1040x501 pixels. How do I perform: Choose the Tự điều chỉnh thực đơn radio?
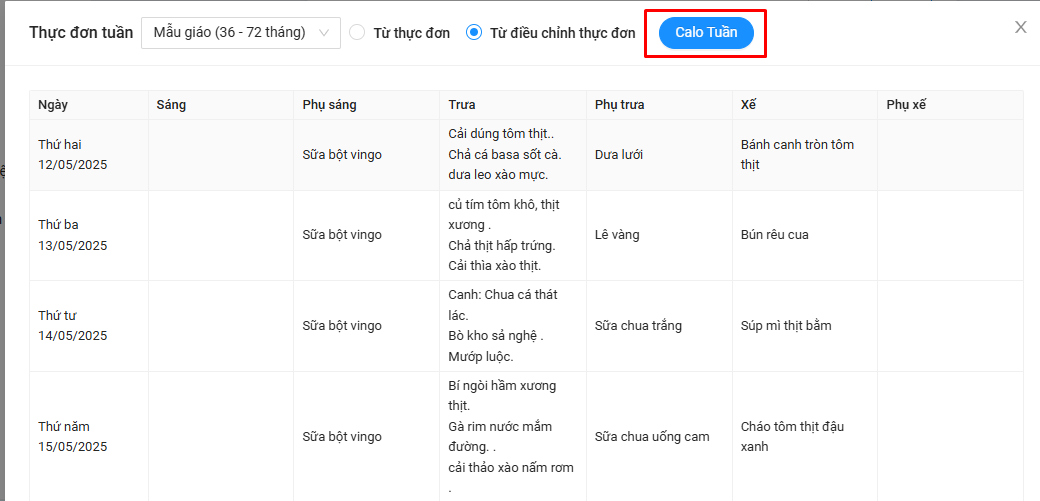coord(474,33)
